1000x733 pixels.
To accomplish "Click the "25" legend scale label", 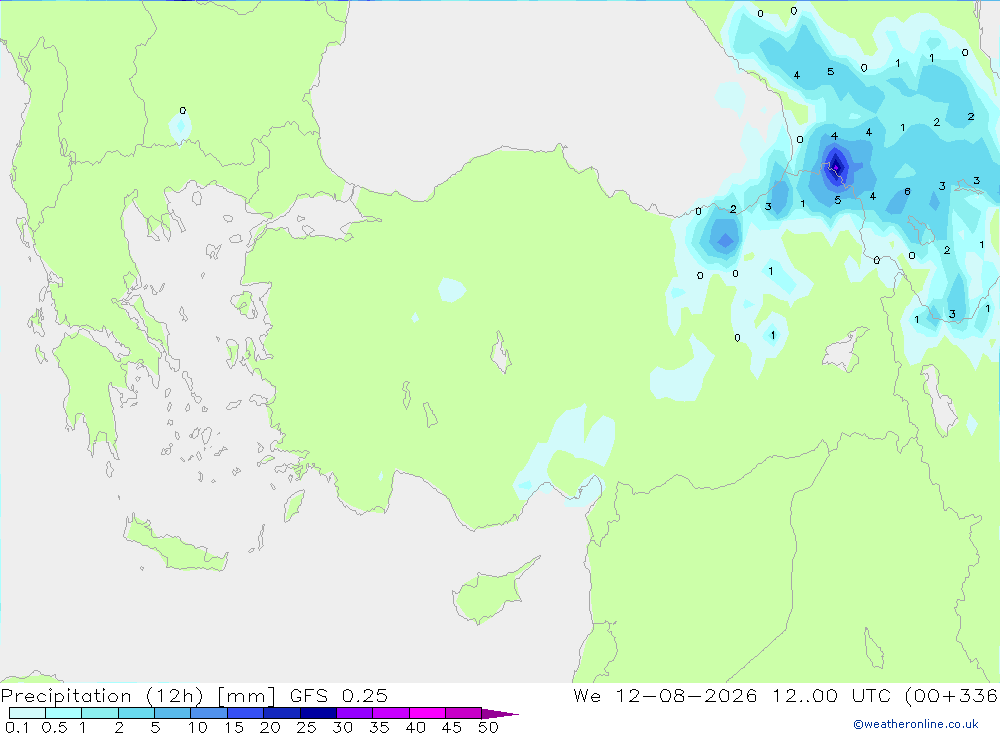I will [x=306, y=727].
